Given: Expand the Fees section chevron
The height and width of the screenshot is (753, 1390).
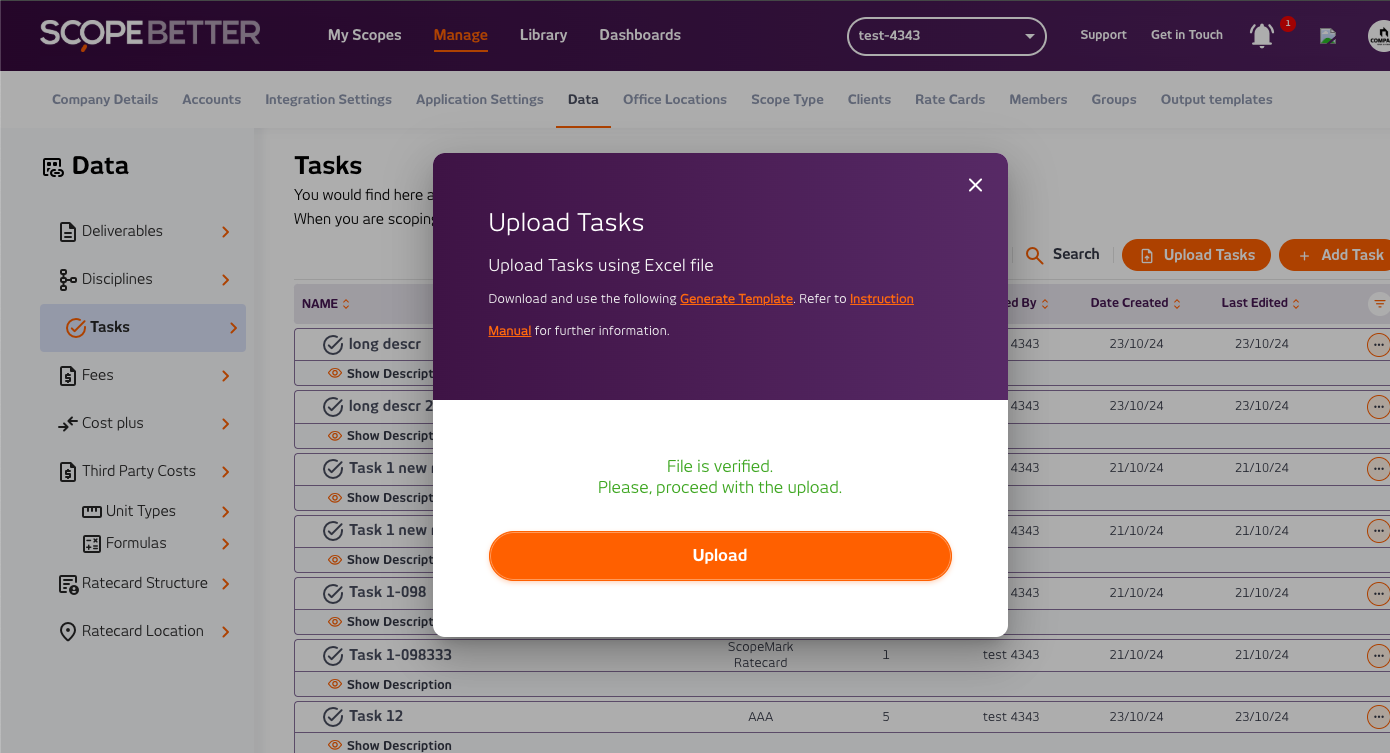Looking at the screenshot, I should pyautogui.click(x=226, y=376).
